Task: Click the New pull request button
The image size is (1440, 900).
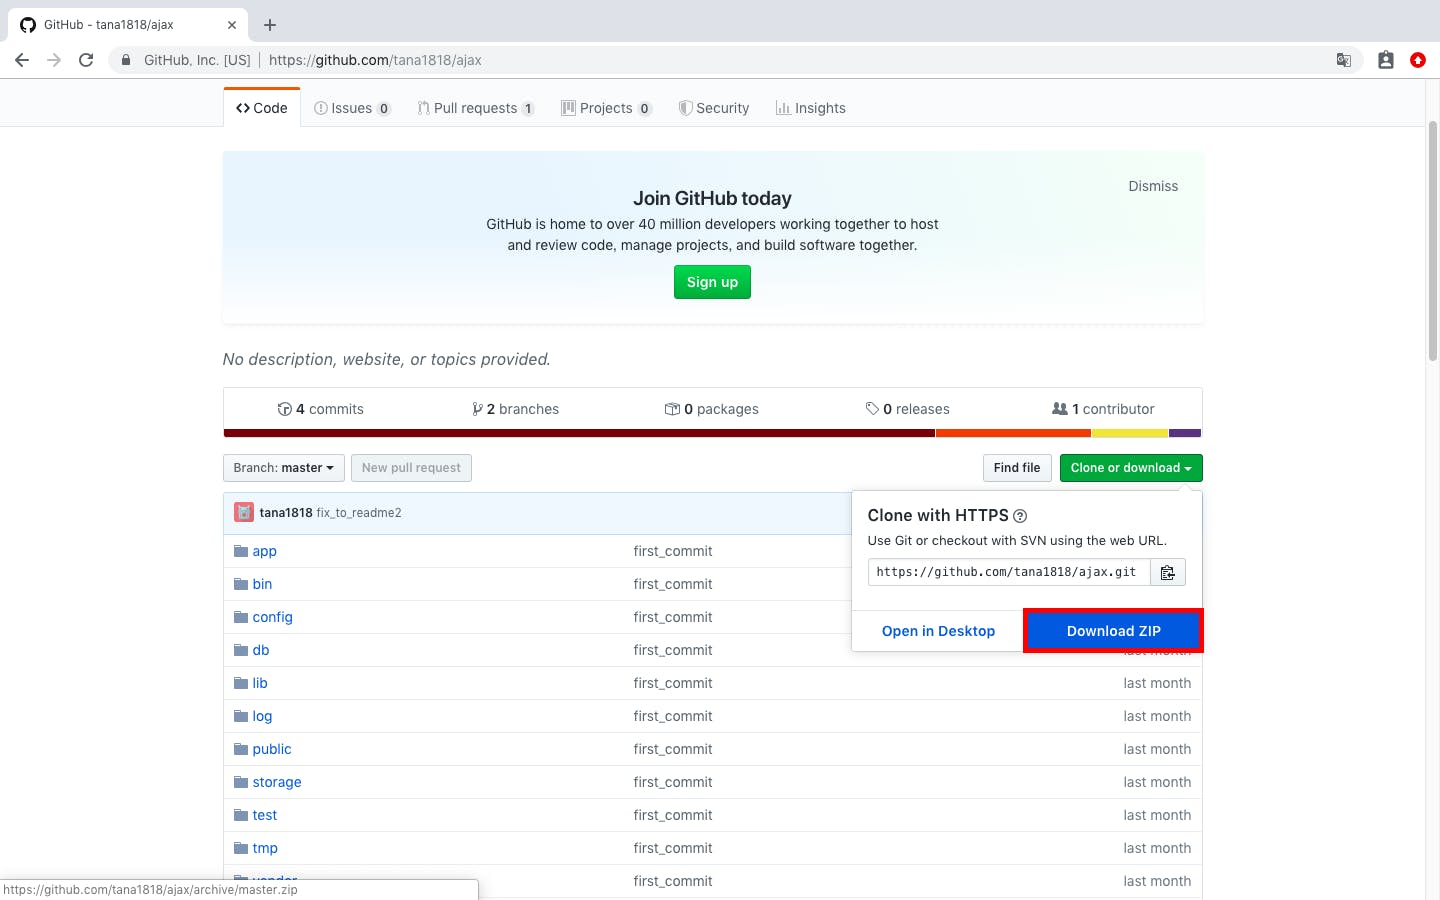Action: (x=411, y=468)
